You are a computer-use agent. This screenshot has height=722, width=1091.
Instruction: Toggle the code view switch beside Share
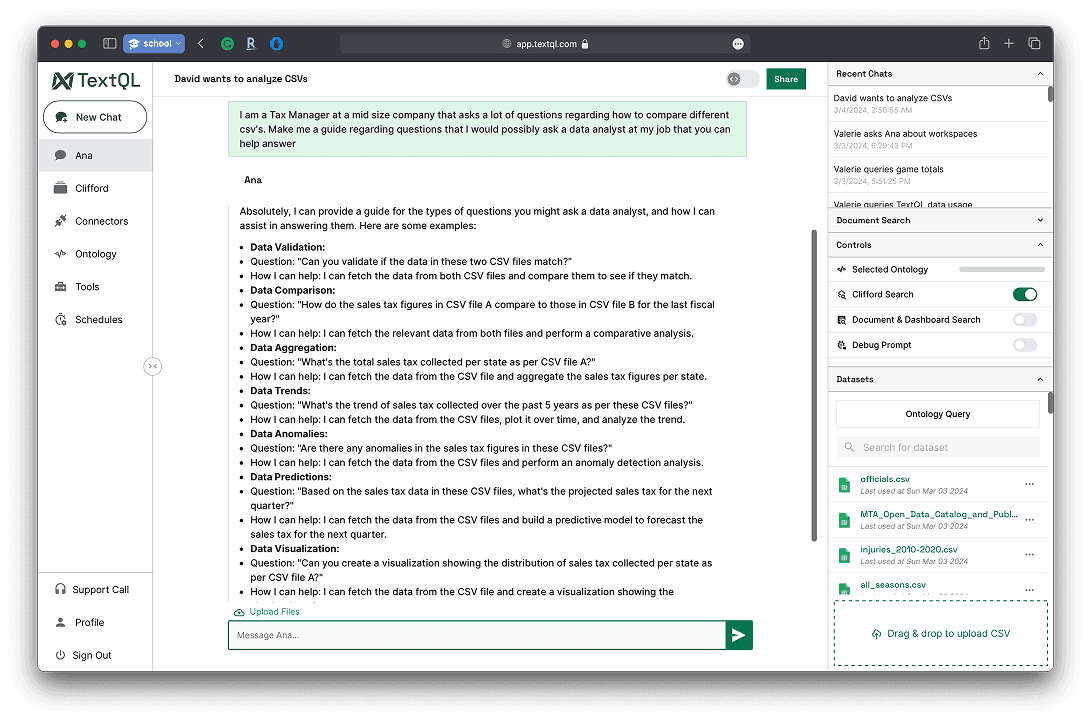point(742,79)
